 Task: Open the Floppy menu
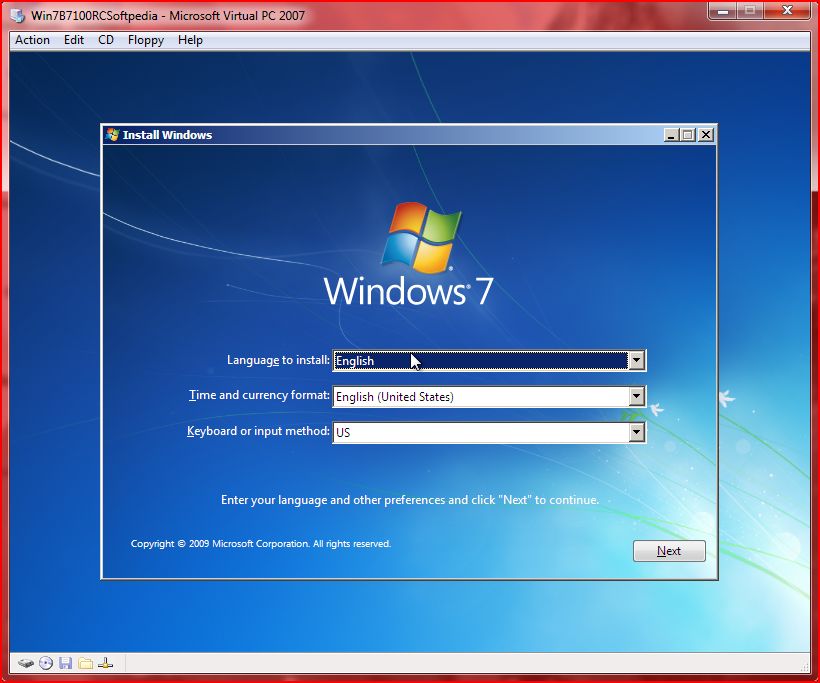click(x=145, y=40)
